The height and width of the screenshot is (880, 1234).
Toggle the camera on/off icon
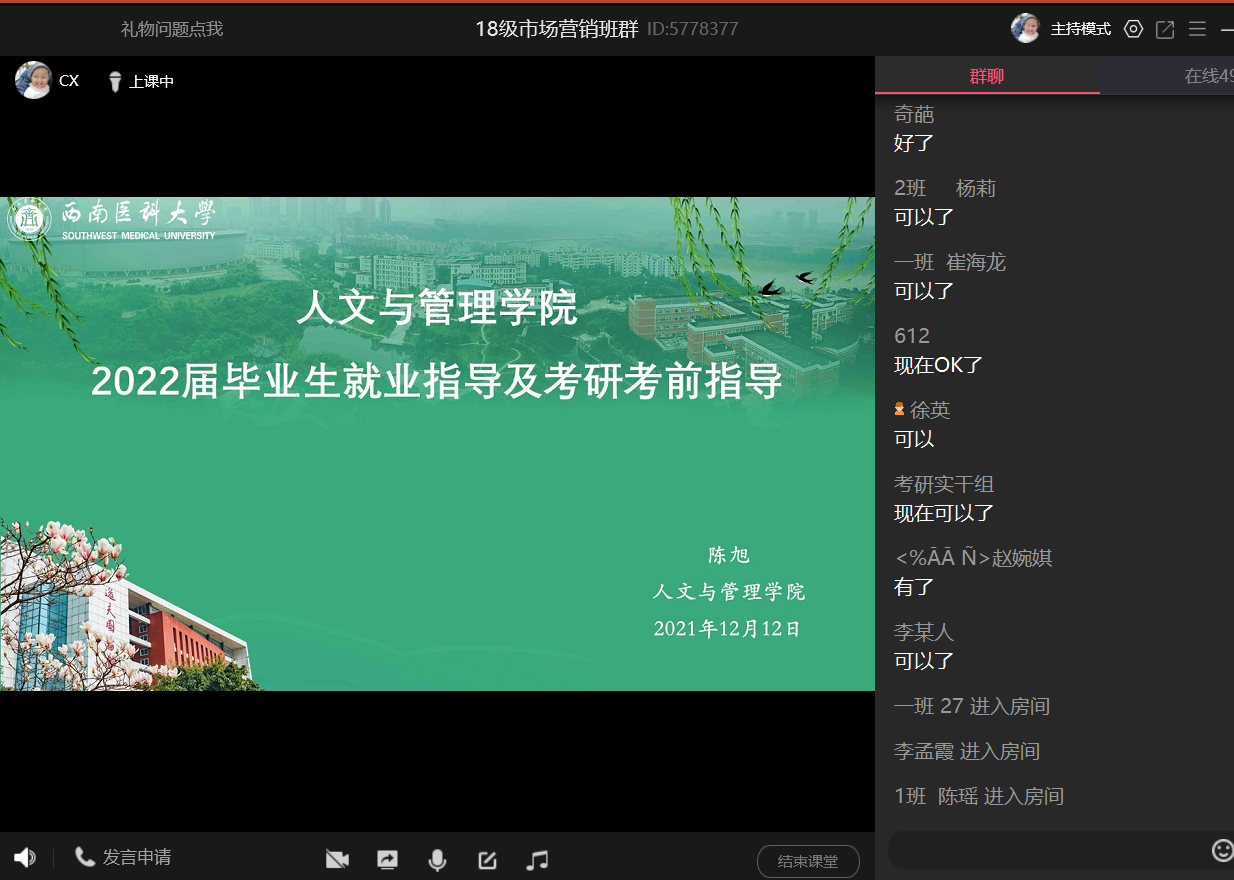[337, 860]
